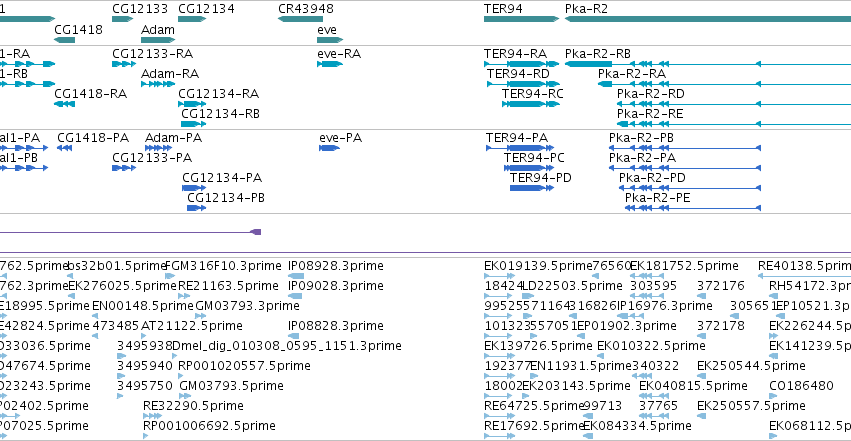Select transcript Pka-R2-RE
The image size is (851, 441).
pos(734,124)
